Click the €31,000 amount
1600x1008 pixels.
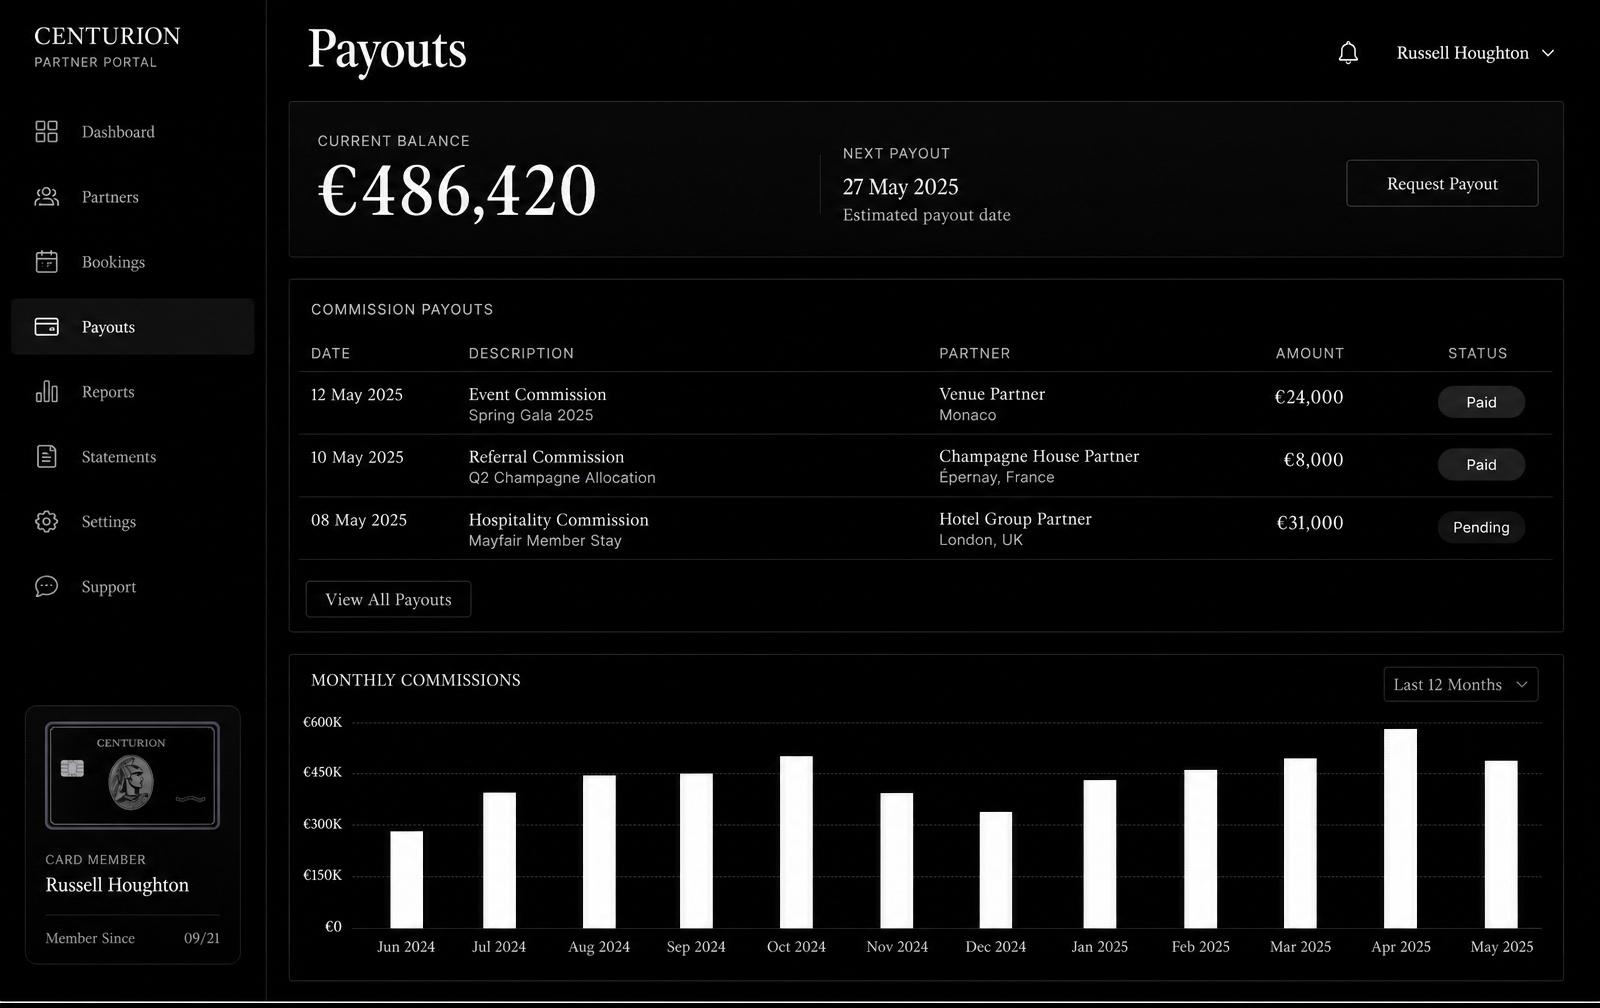1310,523
